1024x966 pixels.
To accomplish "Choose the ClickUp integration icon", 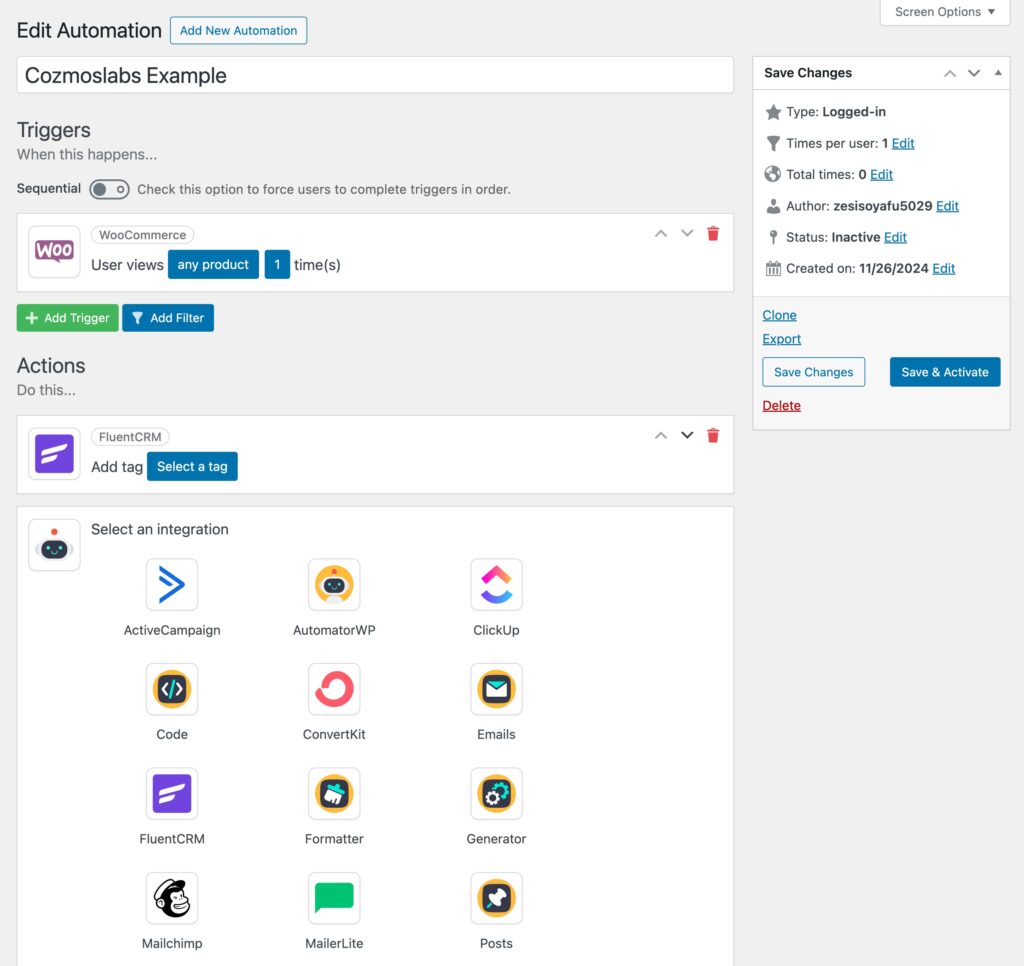I will pyautogui.click(x=496, y=585).
